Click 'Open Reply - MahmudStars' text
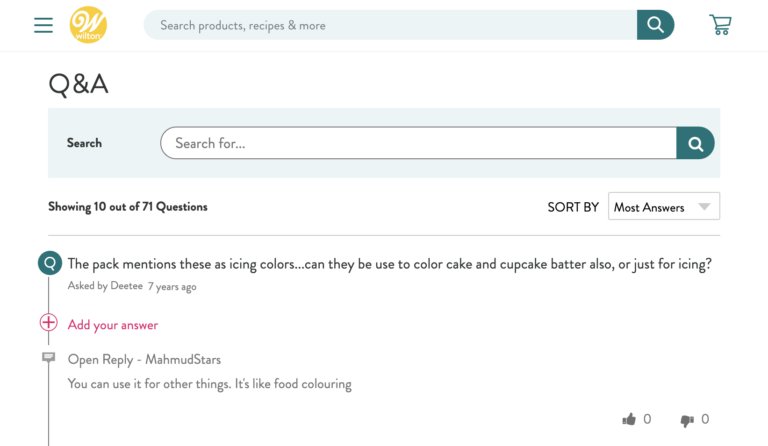 [x=144, y=359]
